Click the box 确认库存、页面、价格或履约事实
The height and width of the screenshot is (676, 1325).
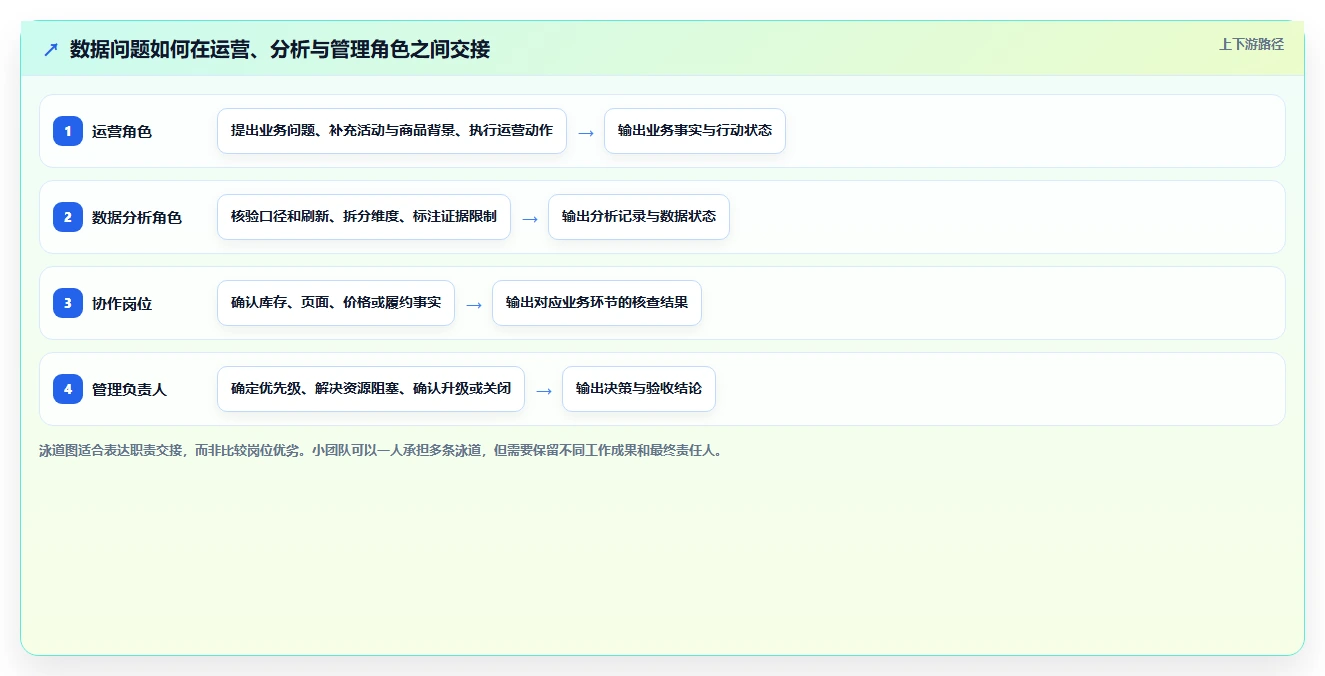point(336,303)
